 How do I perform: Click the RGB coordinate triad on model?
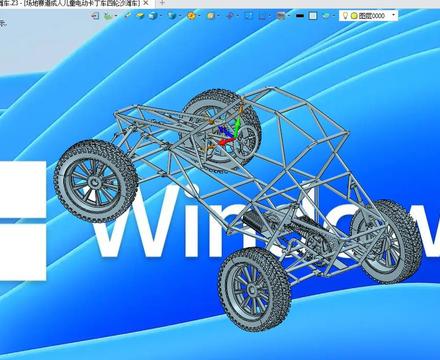229,133
